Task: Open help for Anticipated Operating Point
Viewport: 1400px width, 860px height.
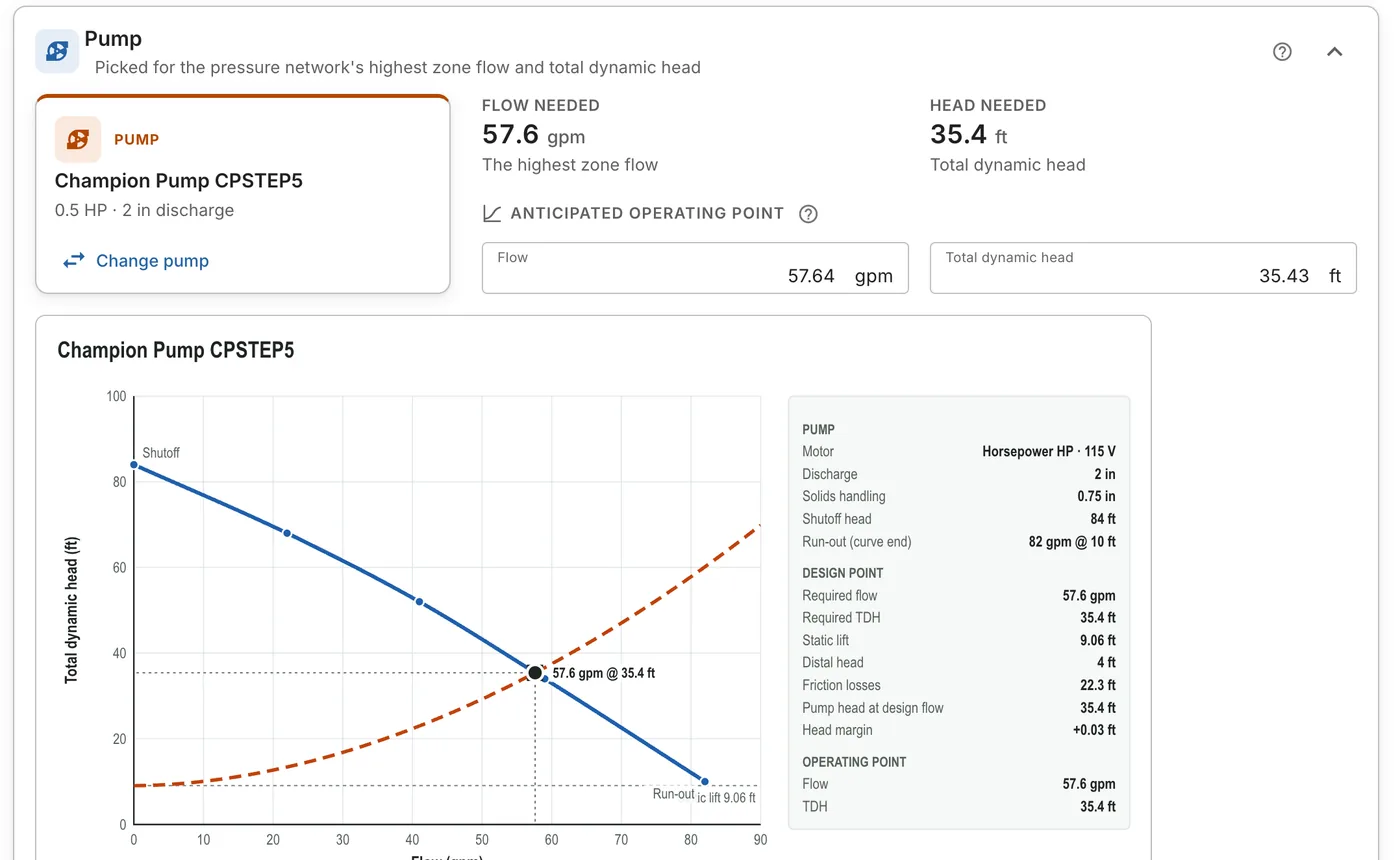Action: (809, 213)
